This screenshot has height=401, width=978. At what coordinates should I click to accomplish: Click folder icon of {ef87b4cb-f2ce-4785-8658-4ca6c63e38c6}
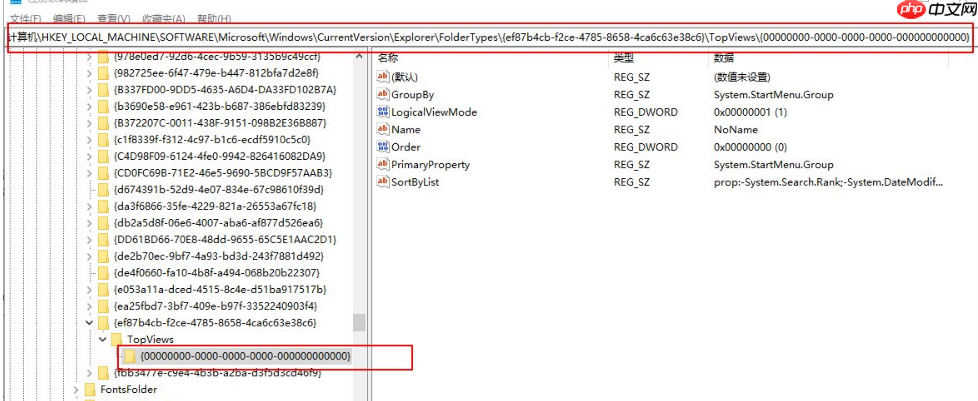click(x=104, y=323)
